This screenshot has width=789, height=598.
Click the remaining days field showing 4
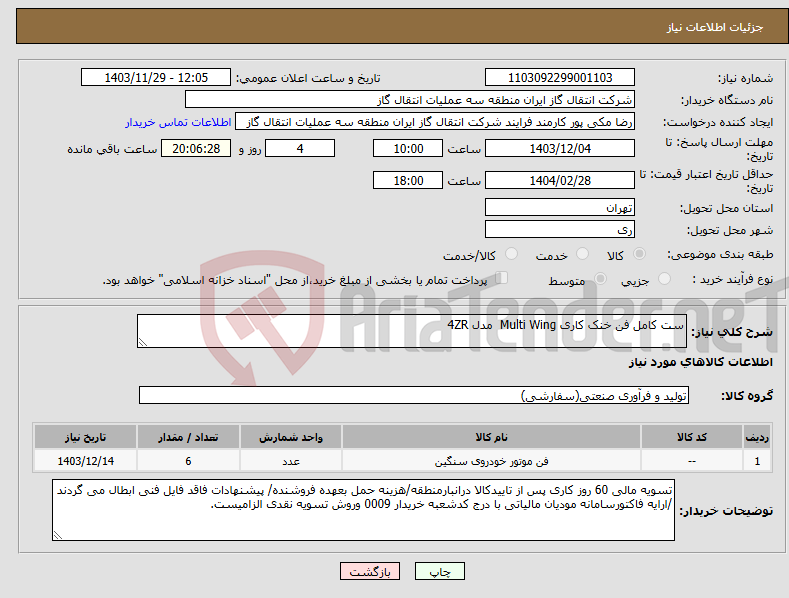(300, 148)
